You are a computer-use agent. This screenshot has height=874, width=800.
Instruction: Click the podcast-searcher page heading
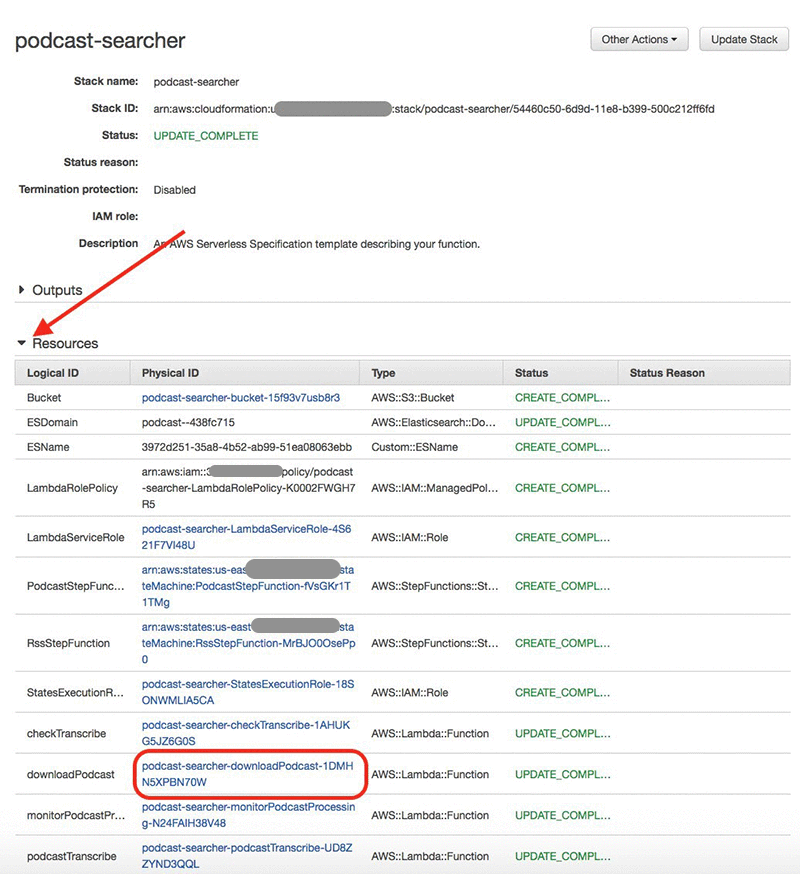click(100, 41)
